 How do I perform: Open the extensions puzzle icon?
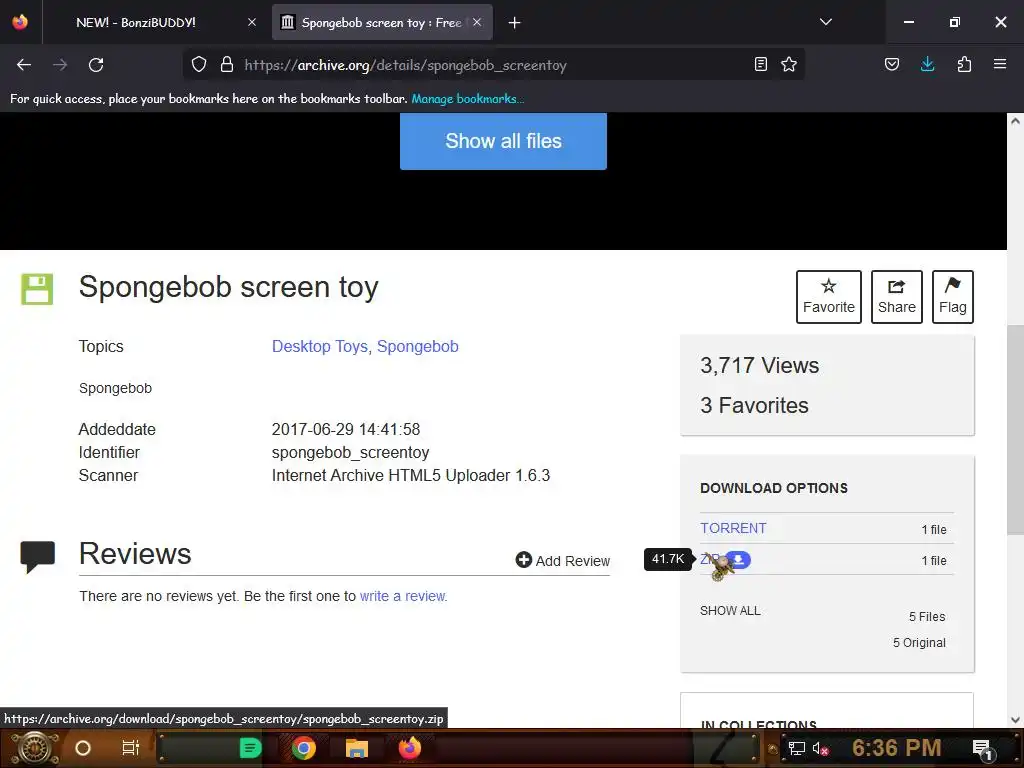pos(964,64)
